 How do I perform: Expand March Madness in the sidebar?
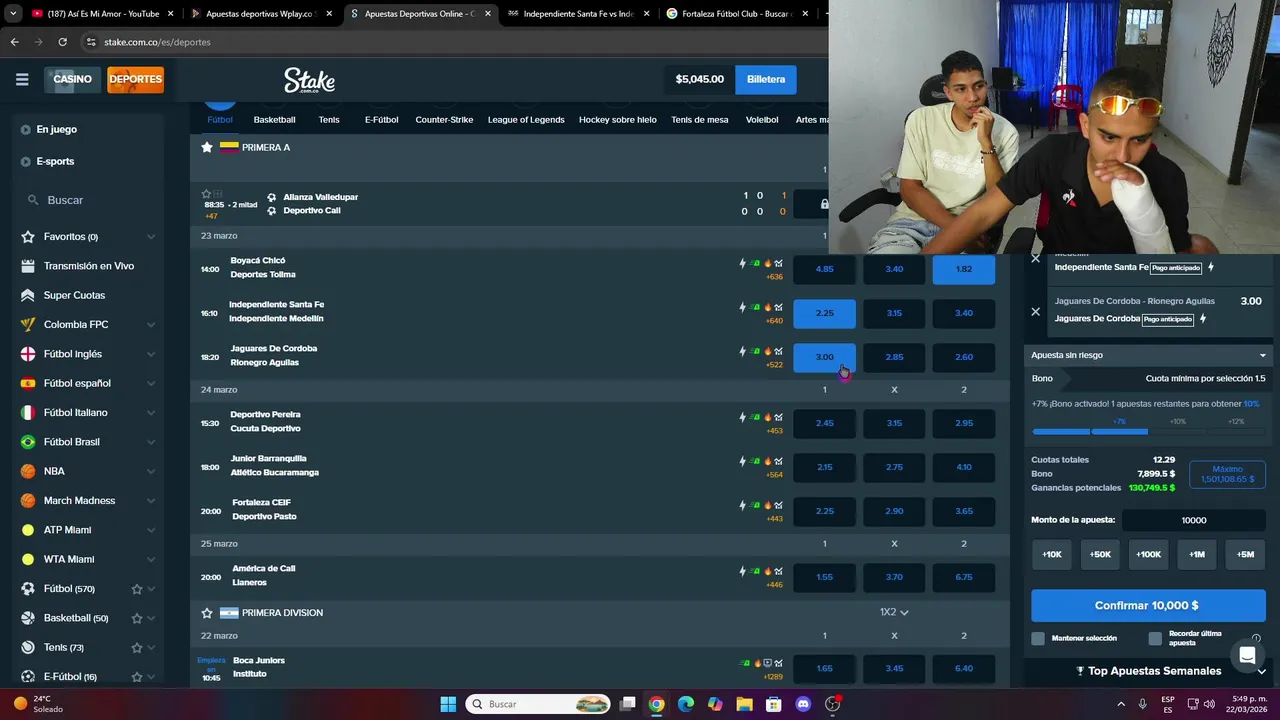(151, 501)
